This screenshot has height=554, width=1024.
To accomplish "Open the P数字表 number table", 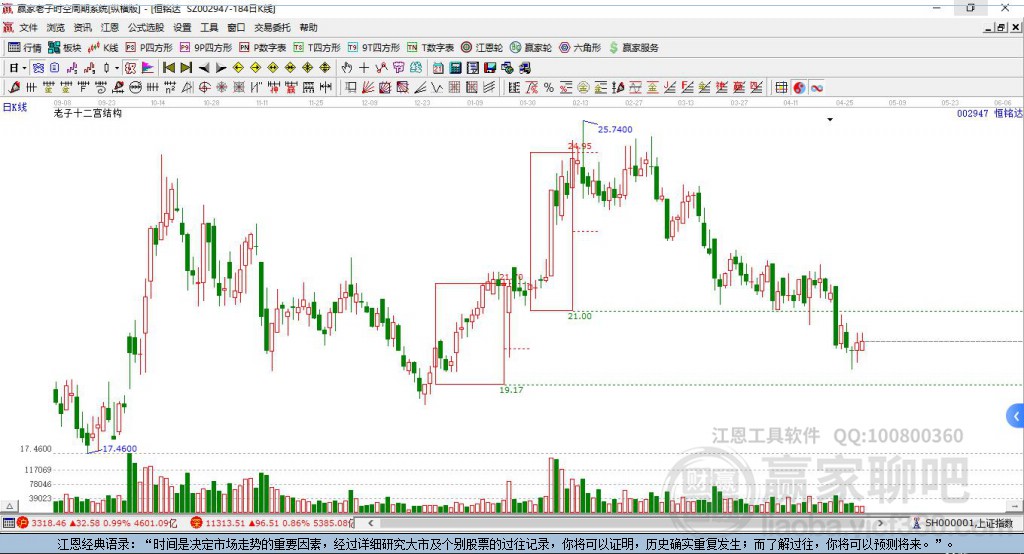I will coord(263,48).
